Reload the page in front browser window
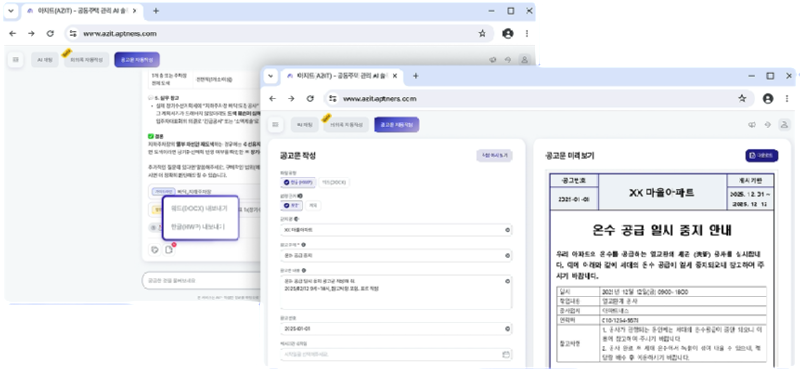 pyautogui.click(x=310, y=99)
